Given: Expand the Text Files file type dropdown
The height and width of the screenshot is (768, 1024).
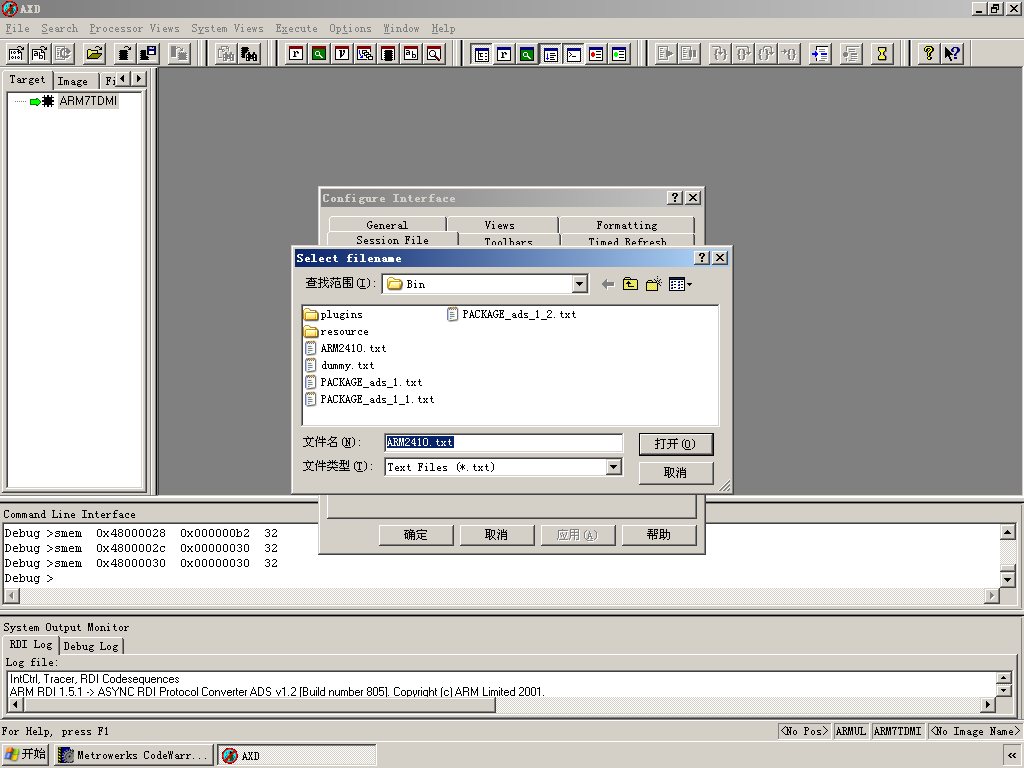Looking at the screenshot, I should 613,467.
